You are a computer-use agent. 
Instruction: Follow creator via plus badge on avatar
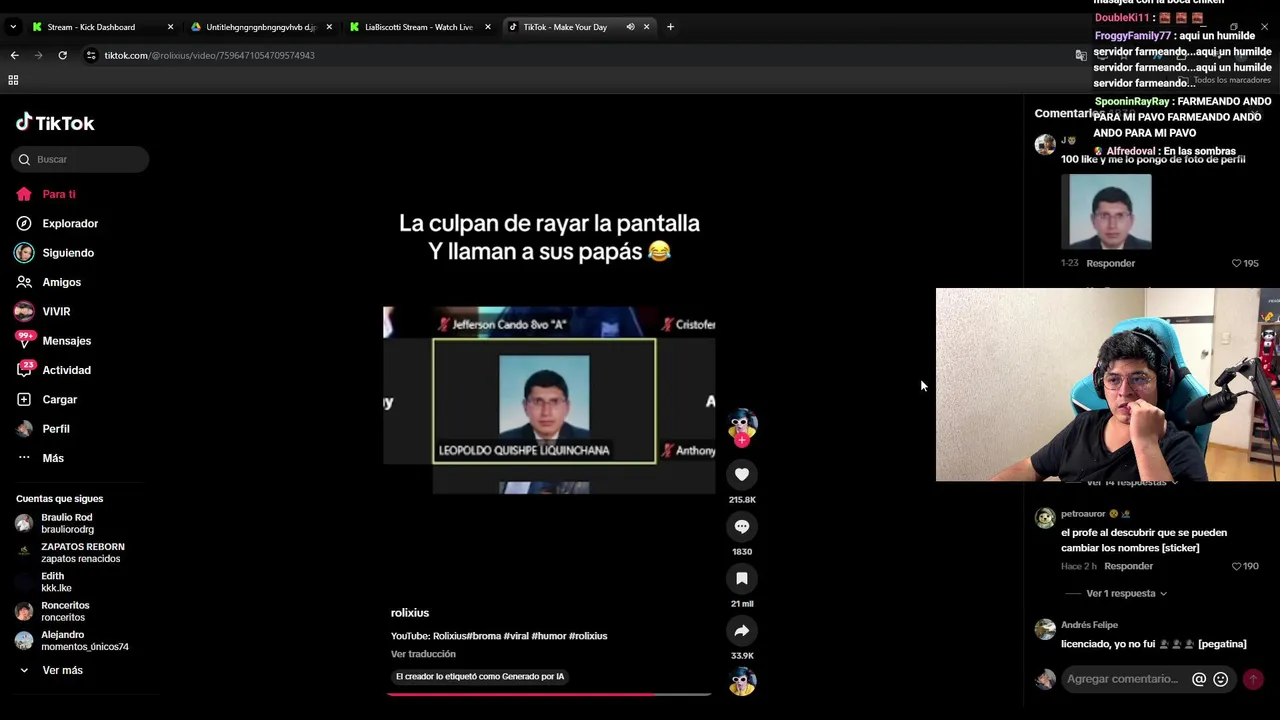[742, 440]
